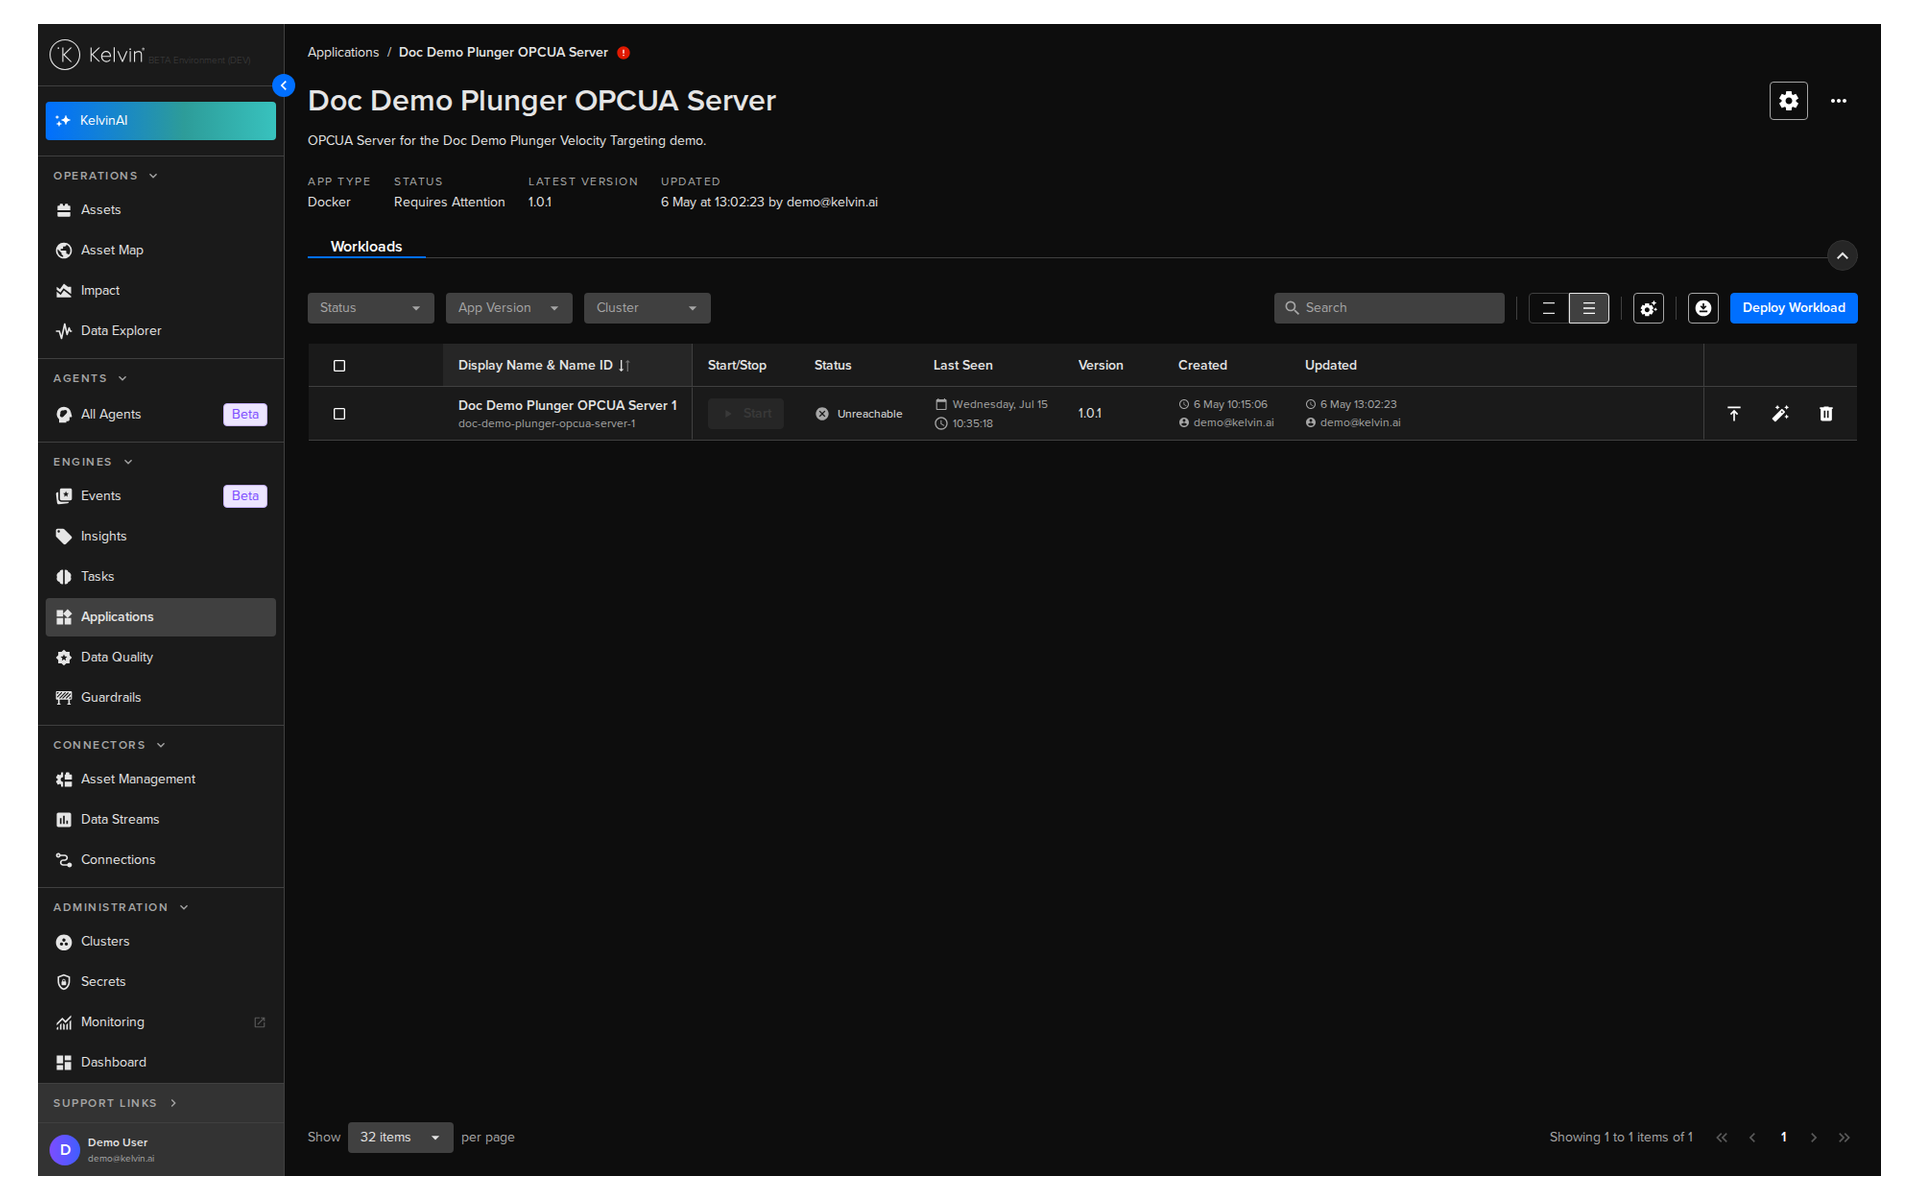Toggle the select-all workloads checkbox
This screenshot has width=1920, height=1200.
(x=339, y=366)
